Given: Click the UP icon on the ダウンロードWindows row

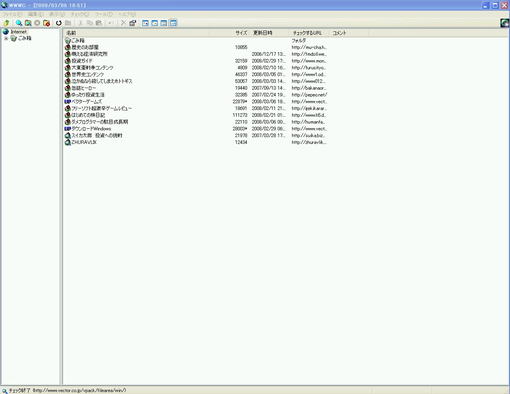Looking at the screenshot, I should coord(67,129).
